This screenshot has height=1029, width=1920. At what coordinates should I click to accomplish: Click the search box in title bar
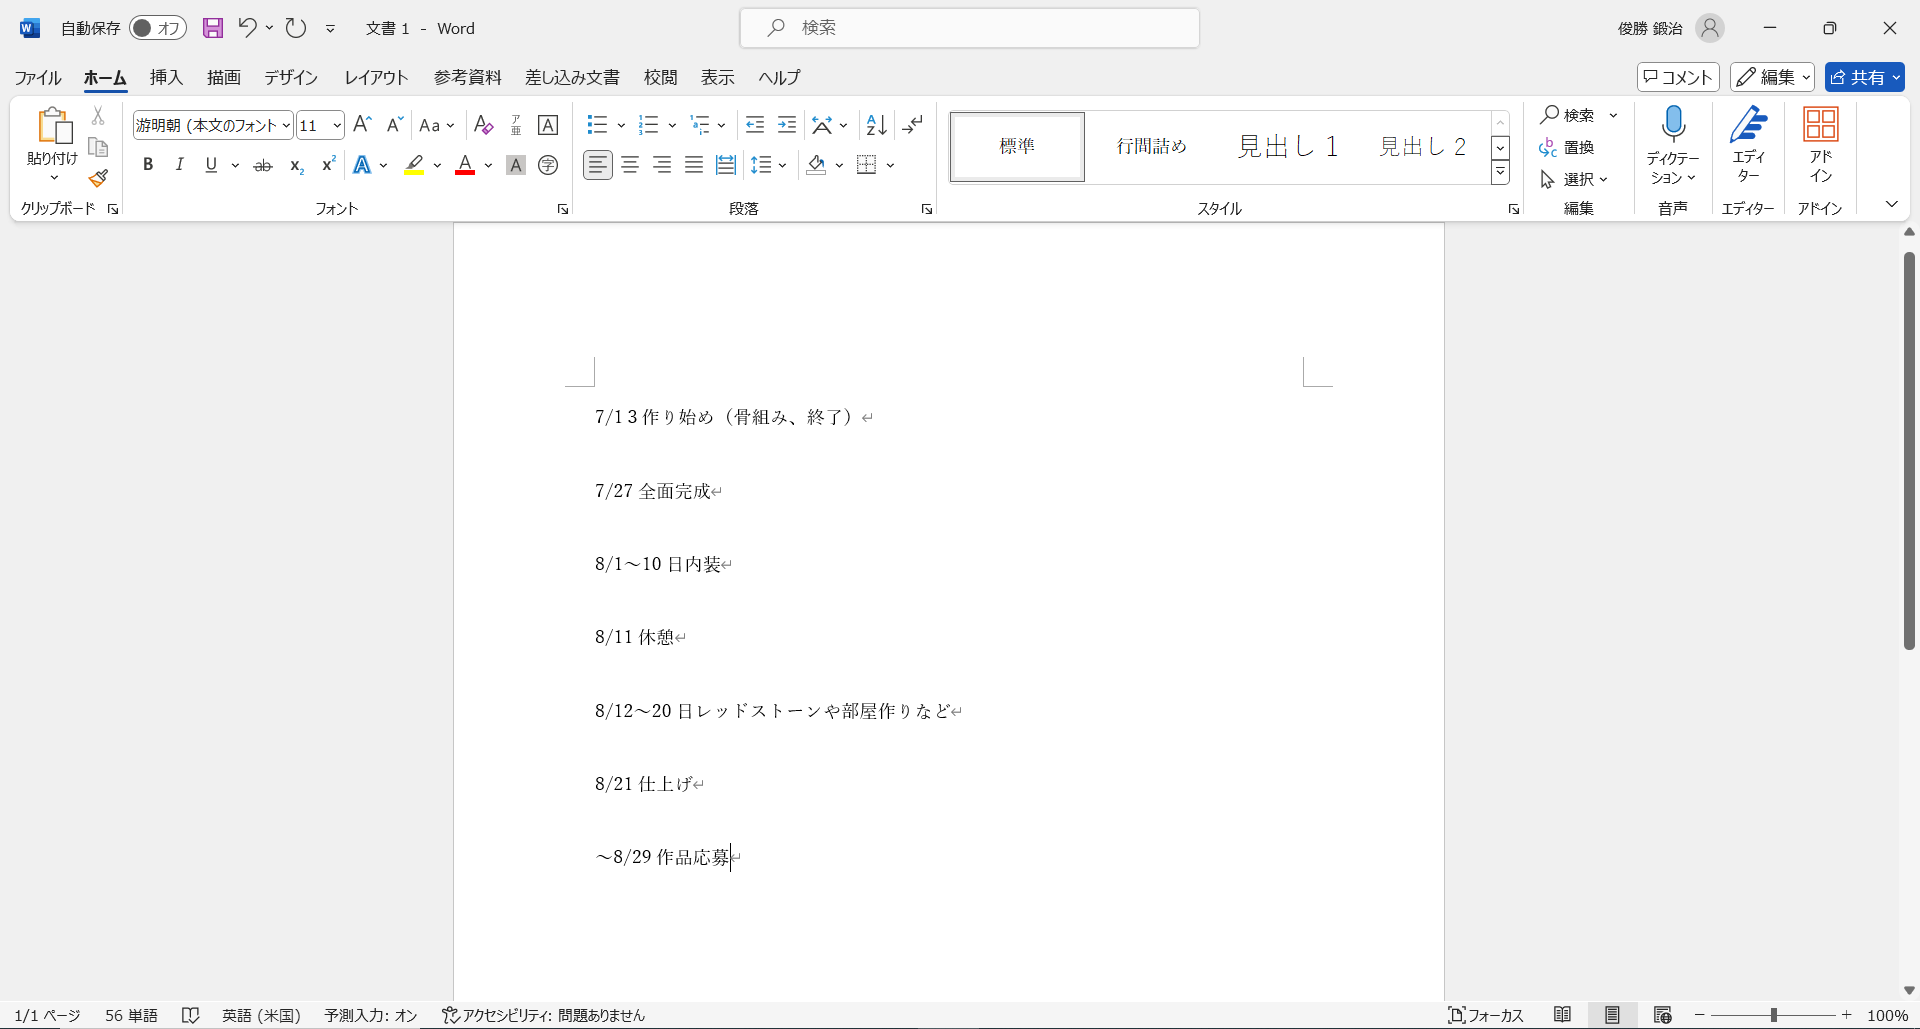click(x=969, y=28)
